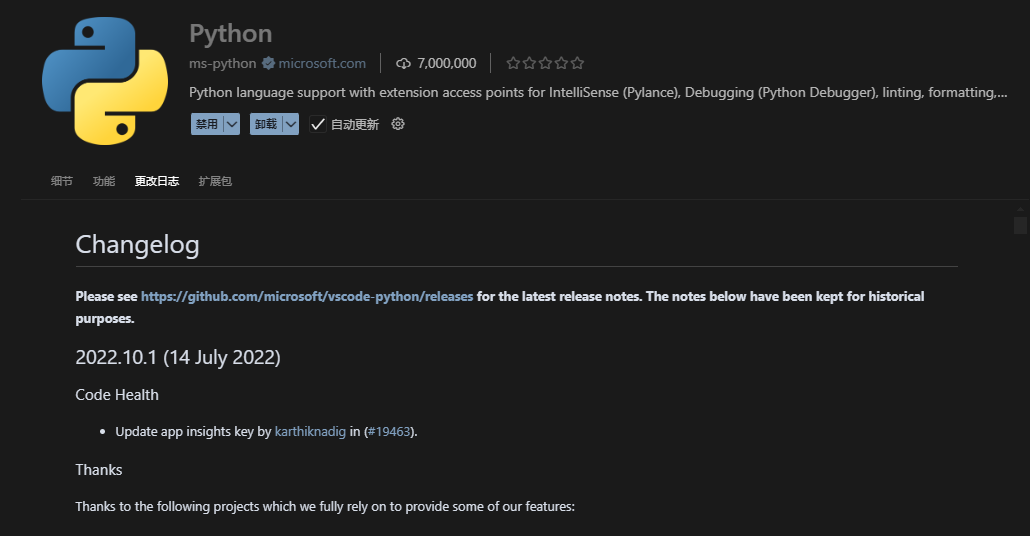The height and width of the screenshot is (536, 1030).
Task: Click the changelog vertical scrollbar thumb
Action: click(x=1020, y=225)
